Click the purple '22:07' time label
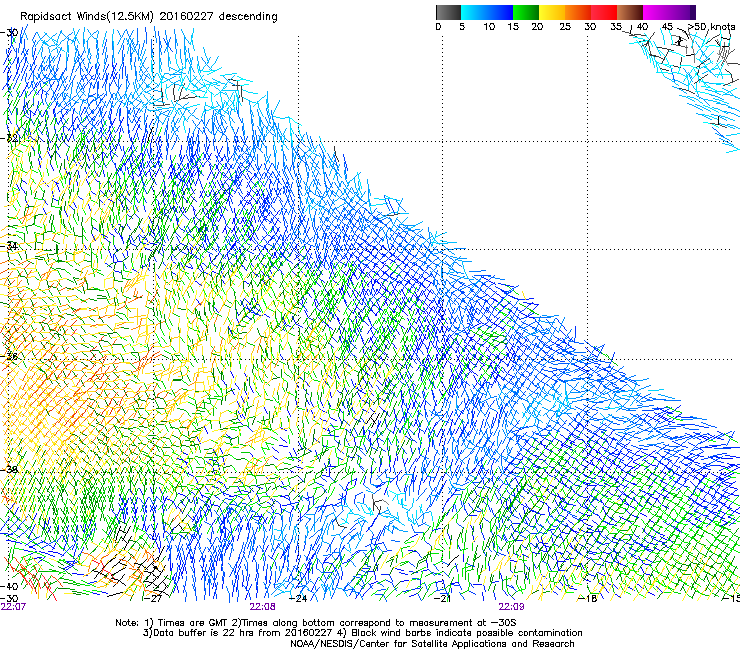Viewport: 740px width, 650px height. (13, 607)
